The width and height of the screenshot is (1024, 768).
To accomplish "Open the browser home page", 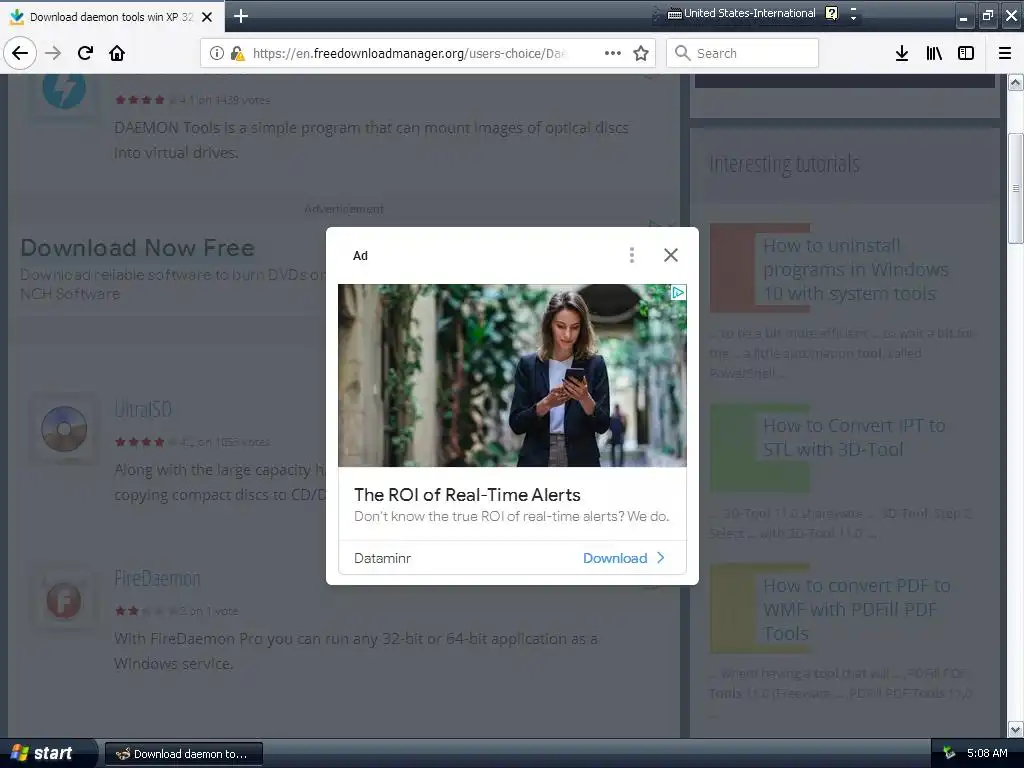I will tap(117, 53).
